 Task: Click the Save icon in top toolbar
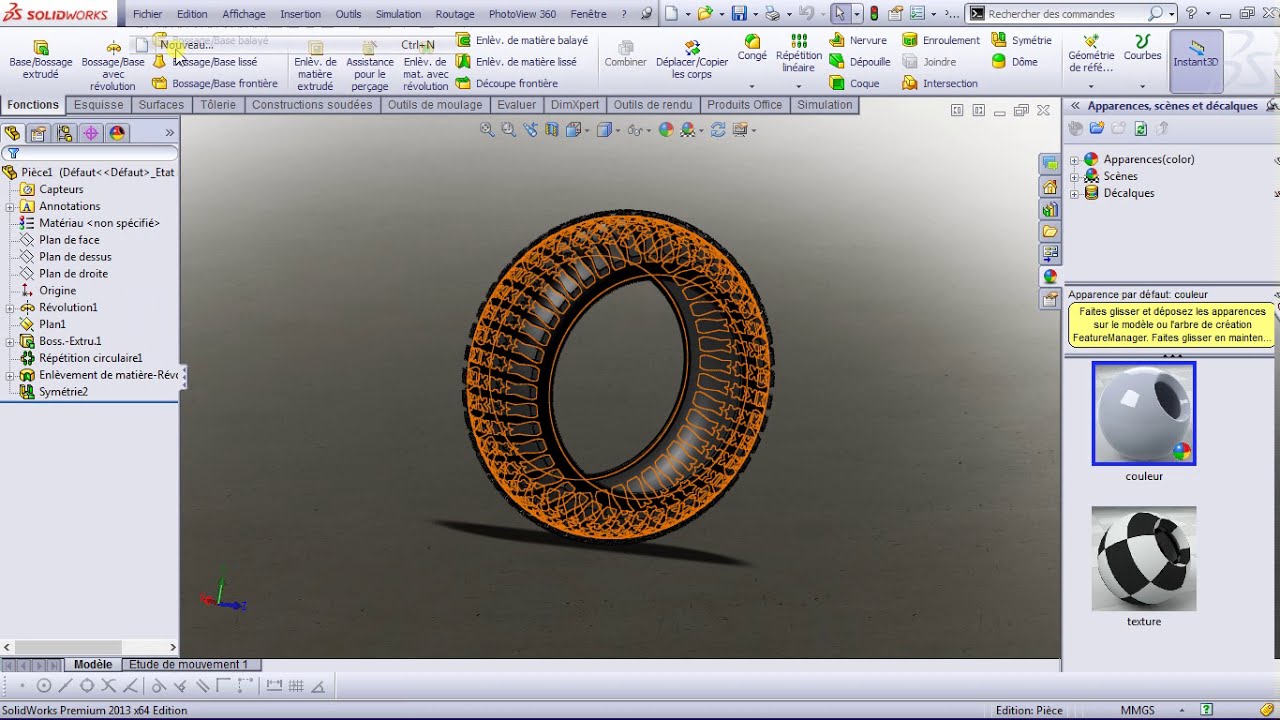point(739,14)
